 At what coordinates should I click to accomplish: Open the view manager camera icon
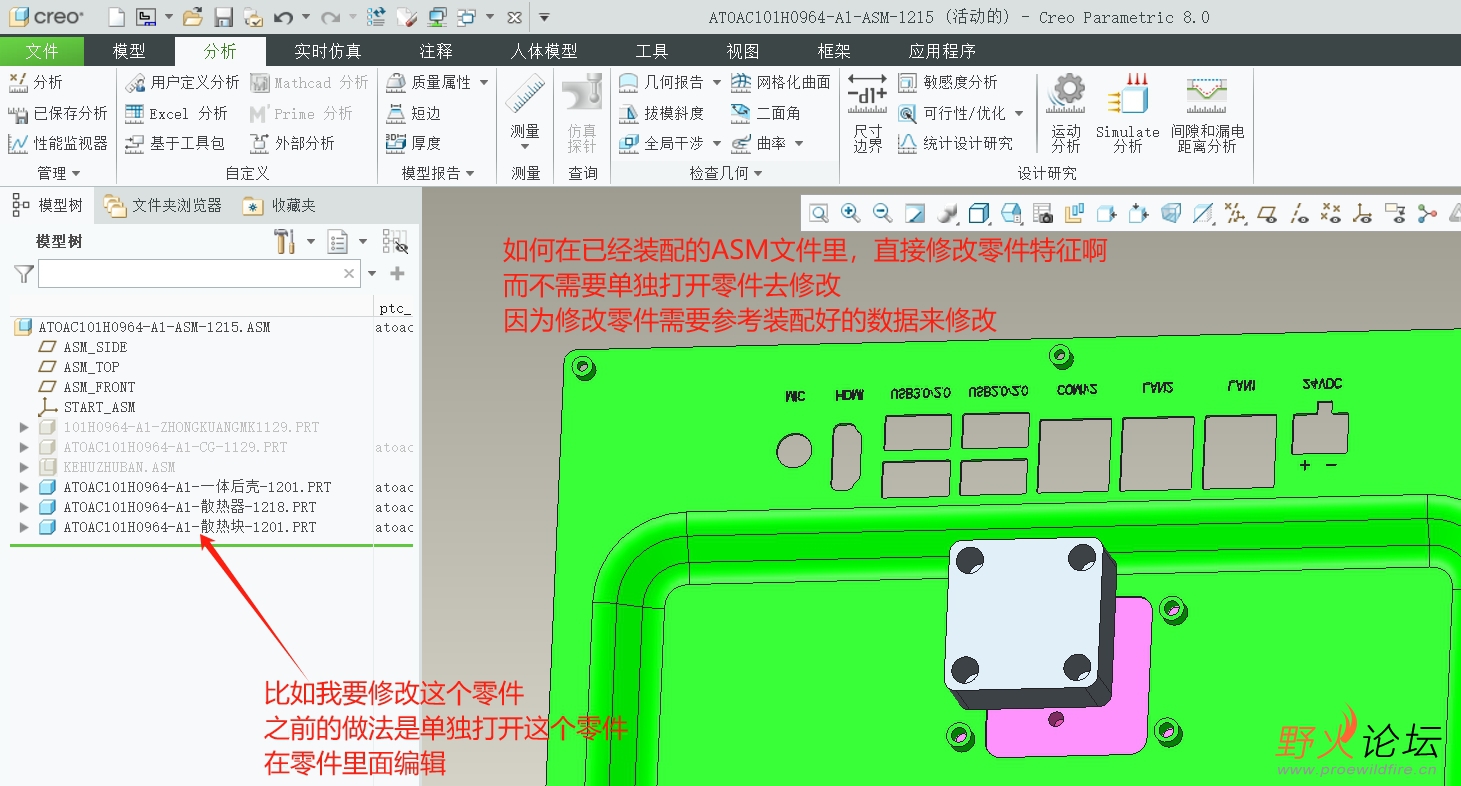[x=1043, y=213]
